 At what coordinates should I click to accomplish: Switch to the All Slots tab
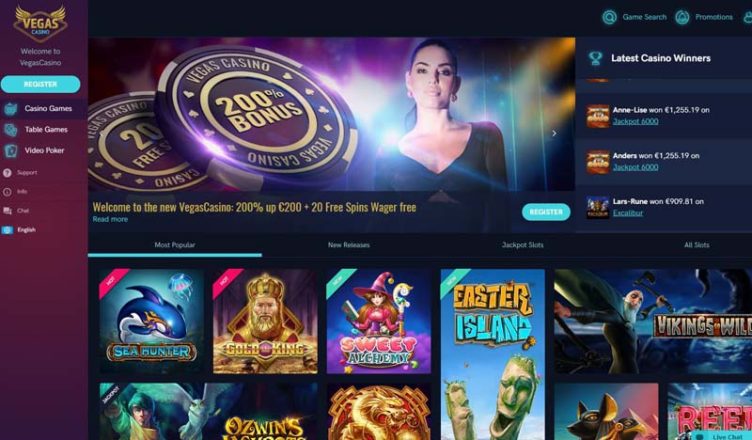tap(696, 245)
